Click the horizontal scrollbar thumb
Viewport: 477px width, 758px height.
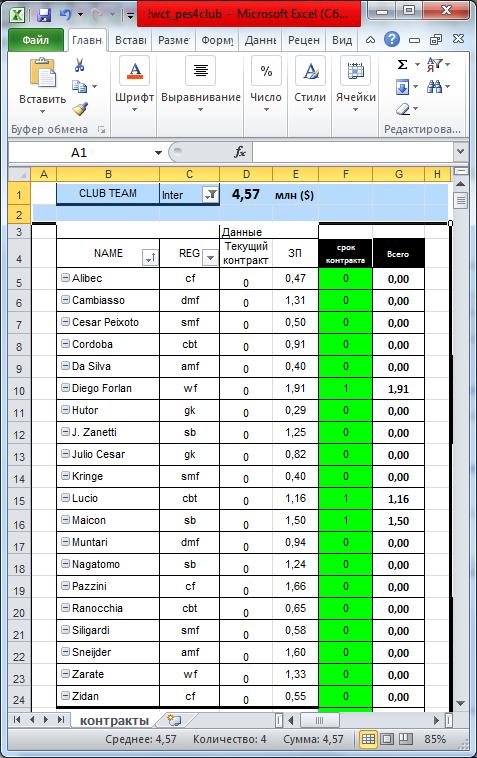pos(319,720)
